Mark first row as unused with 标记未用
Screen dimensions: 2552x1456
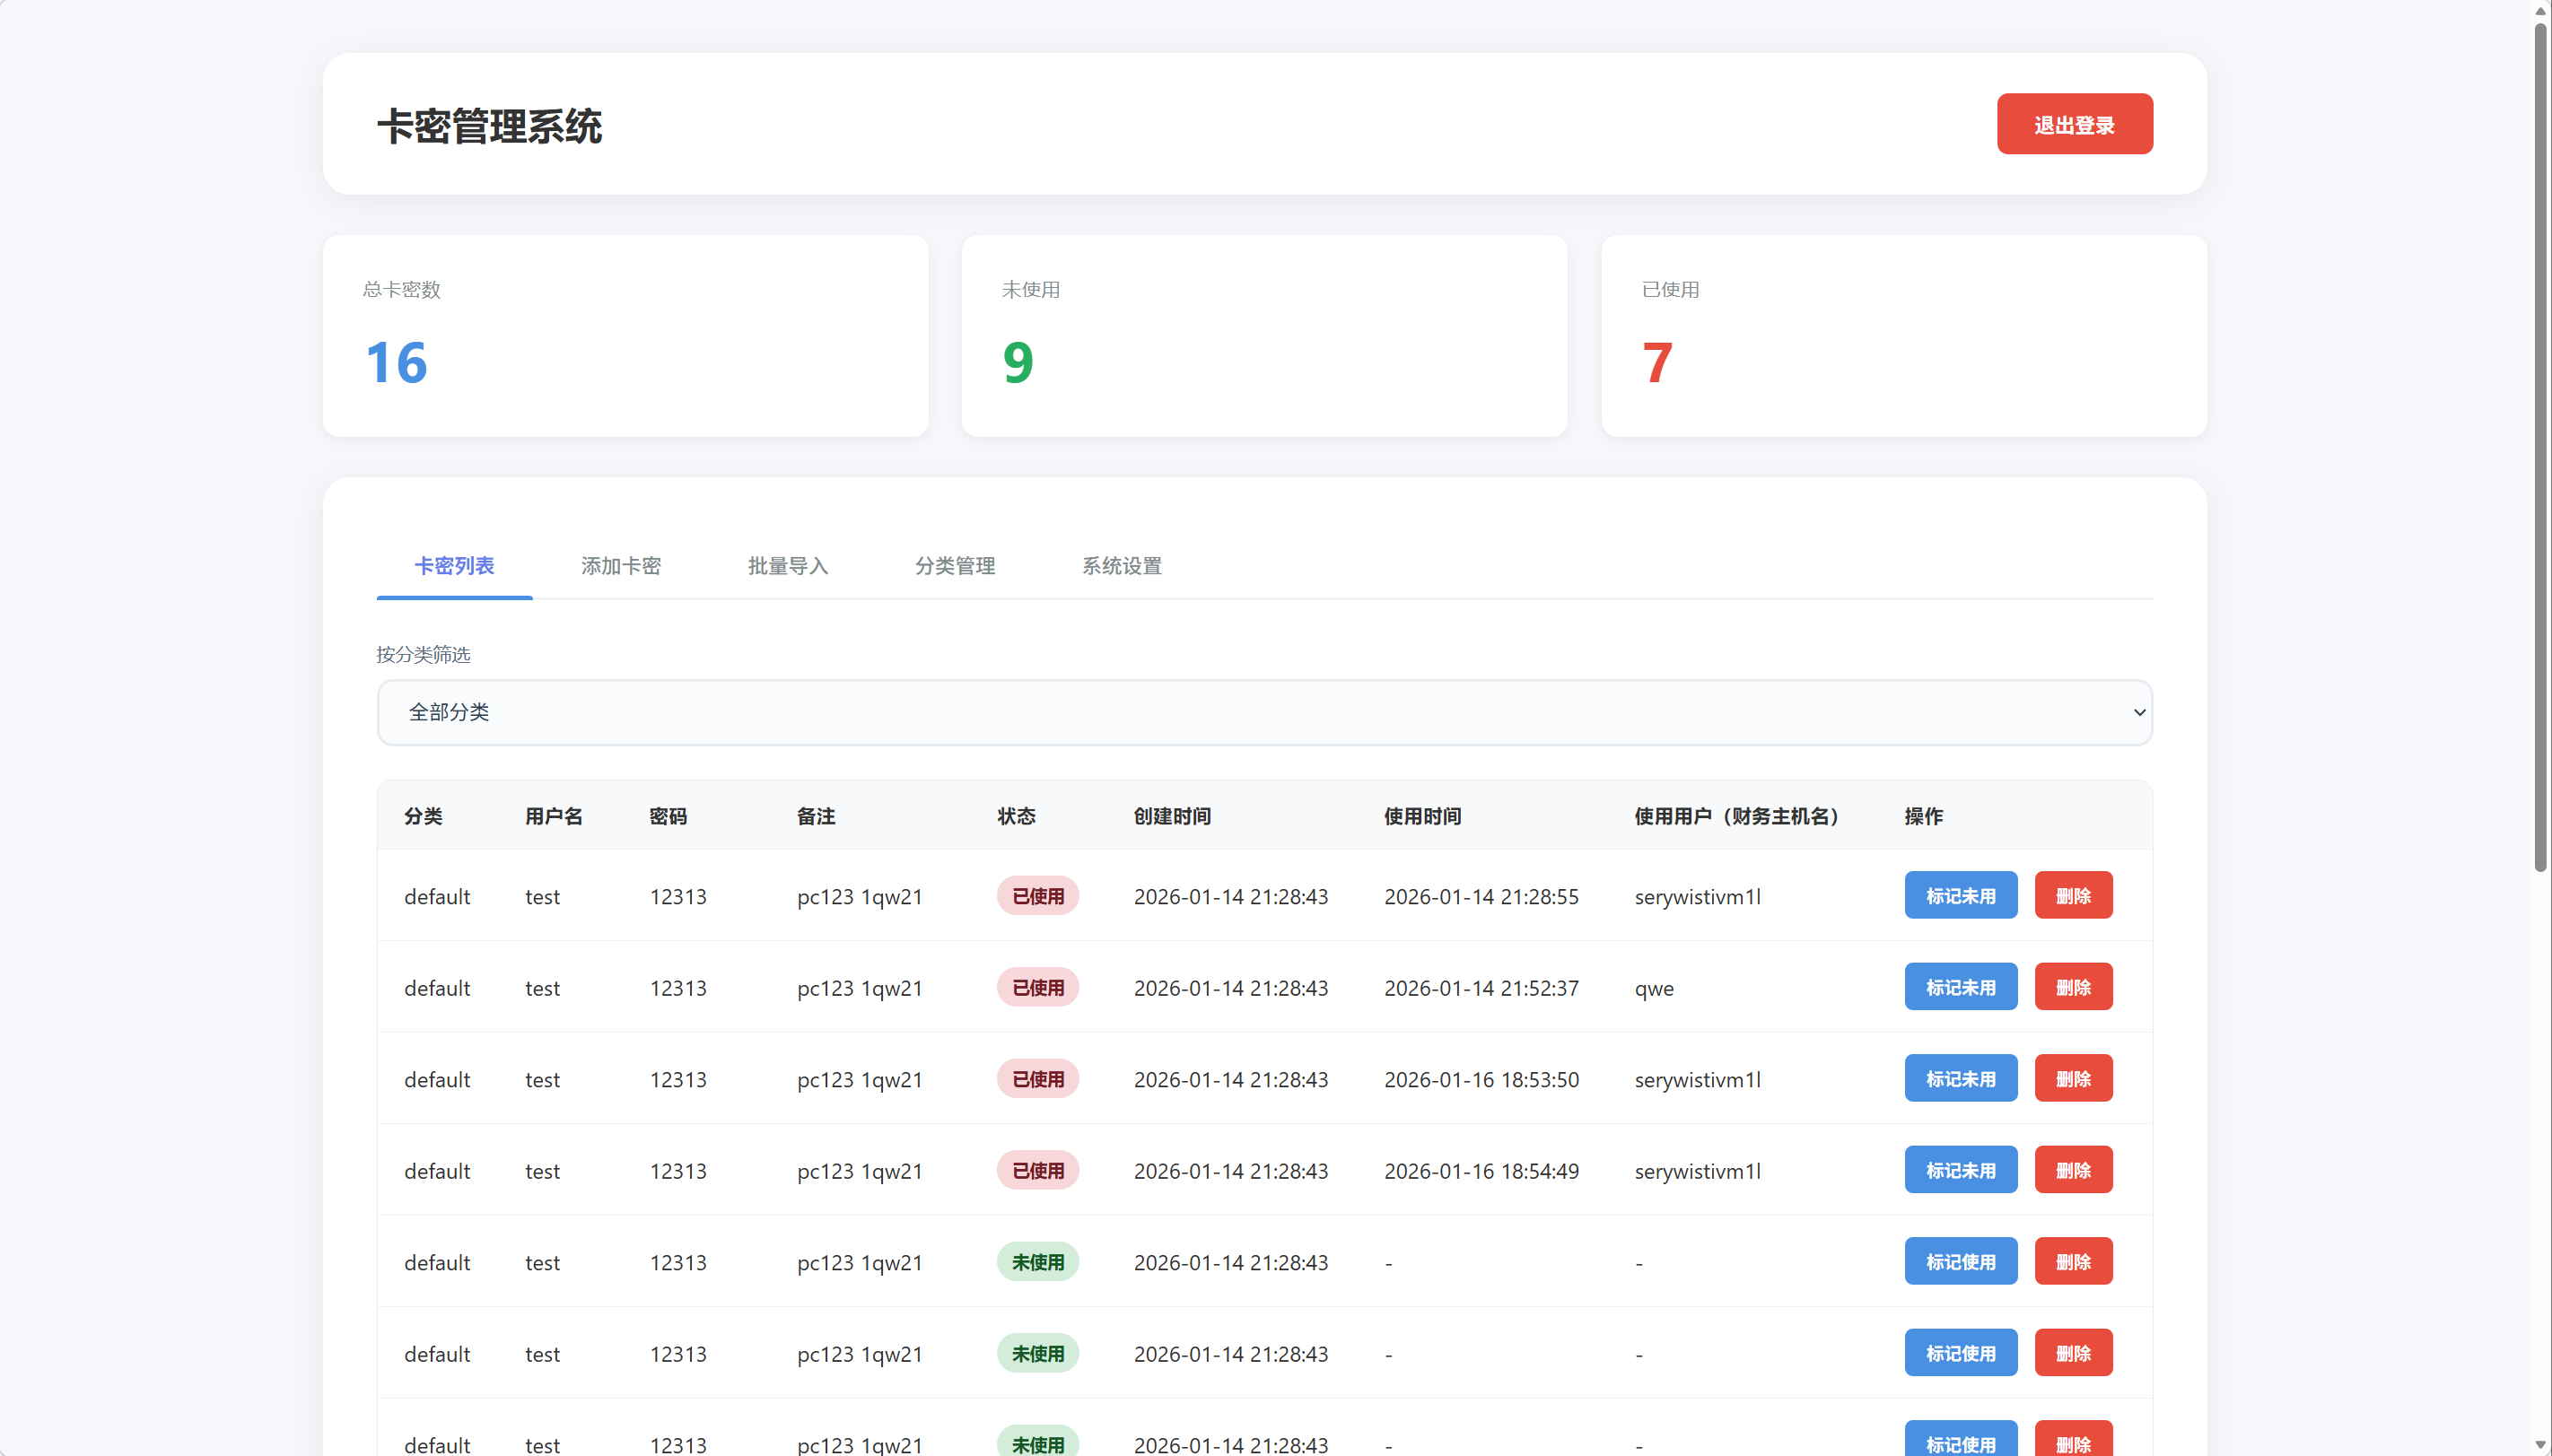1960,895
